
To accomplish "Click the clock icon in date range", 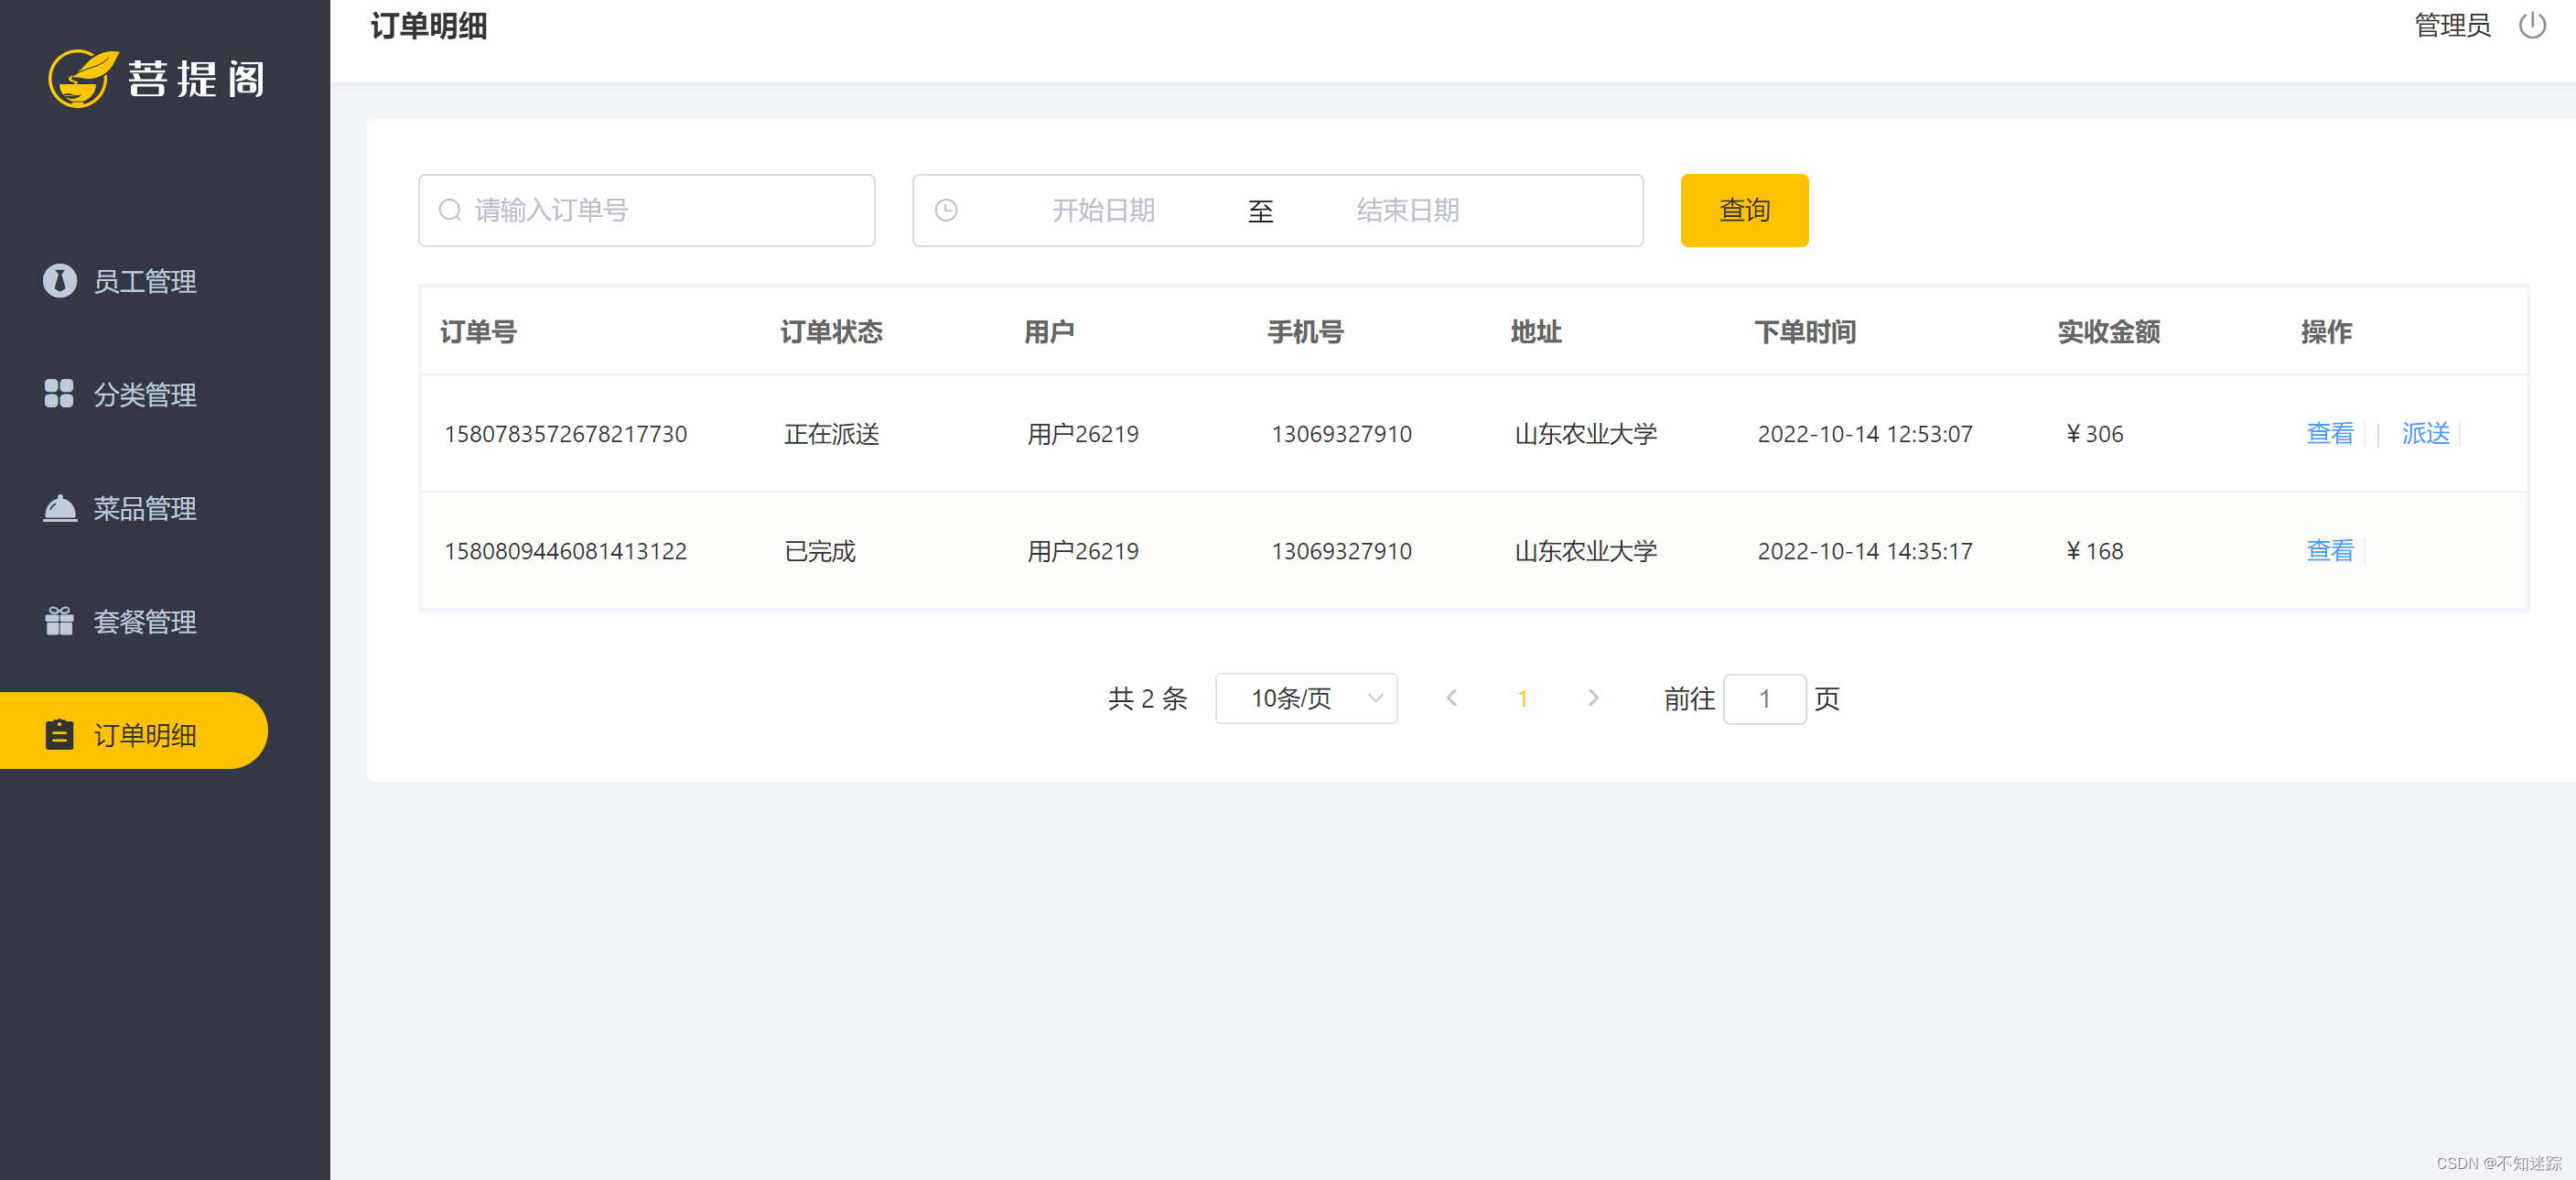I will (x=945, y=210).
